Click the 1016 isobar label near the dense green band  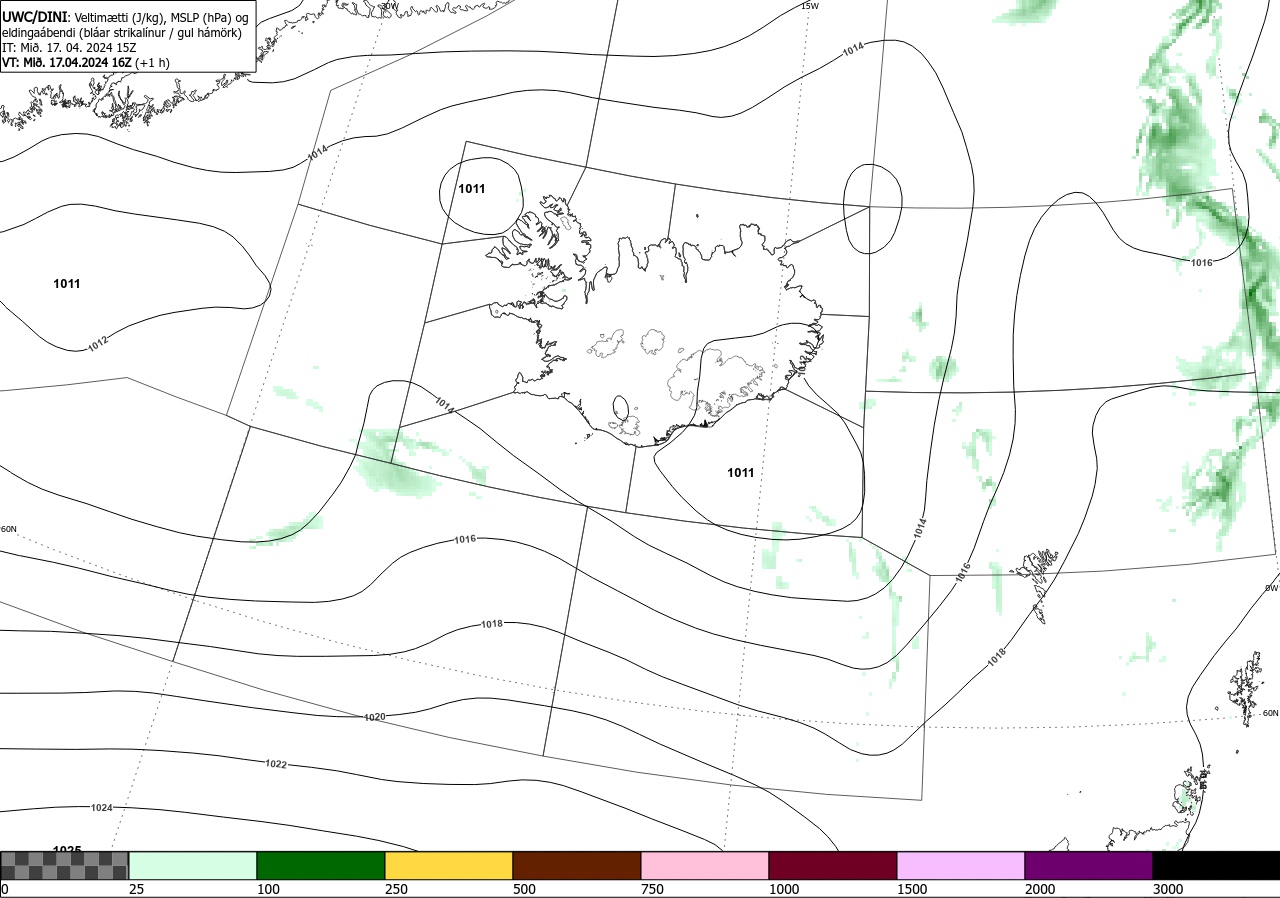coord(1202,263)
